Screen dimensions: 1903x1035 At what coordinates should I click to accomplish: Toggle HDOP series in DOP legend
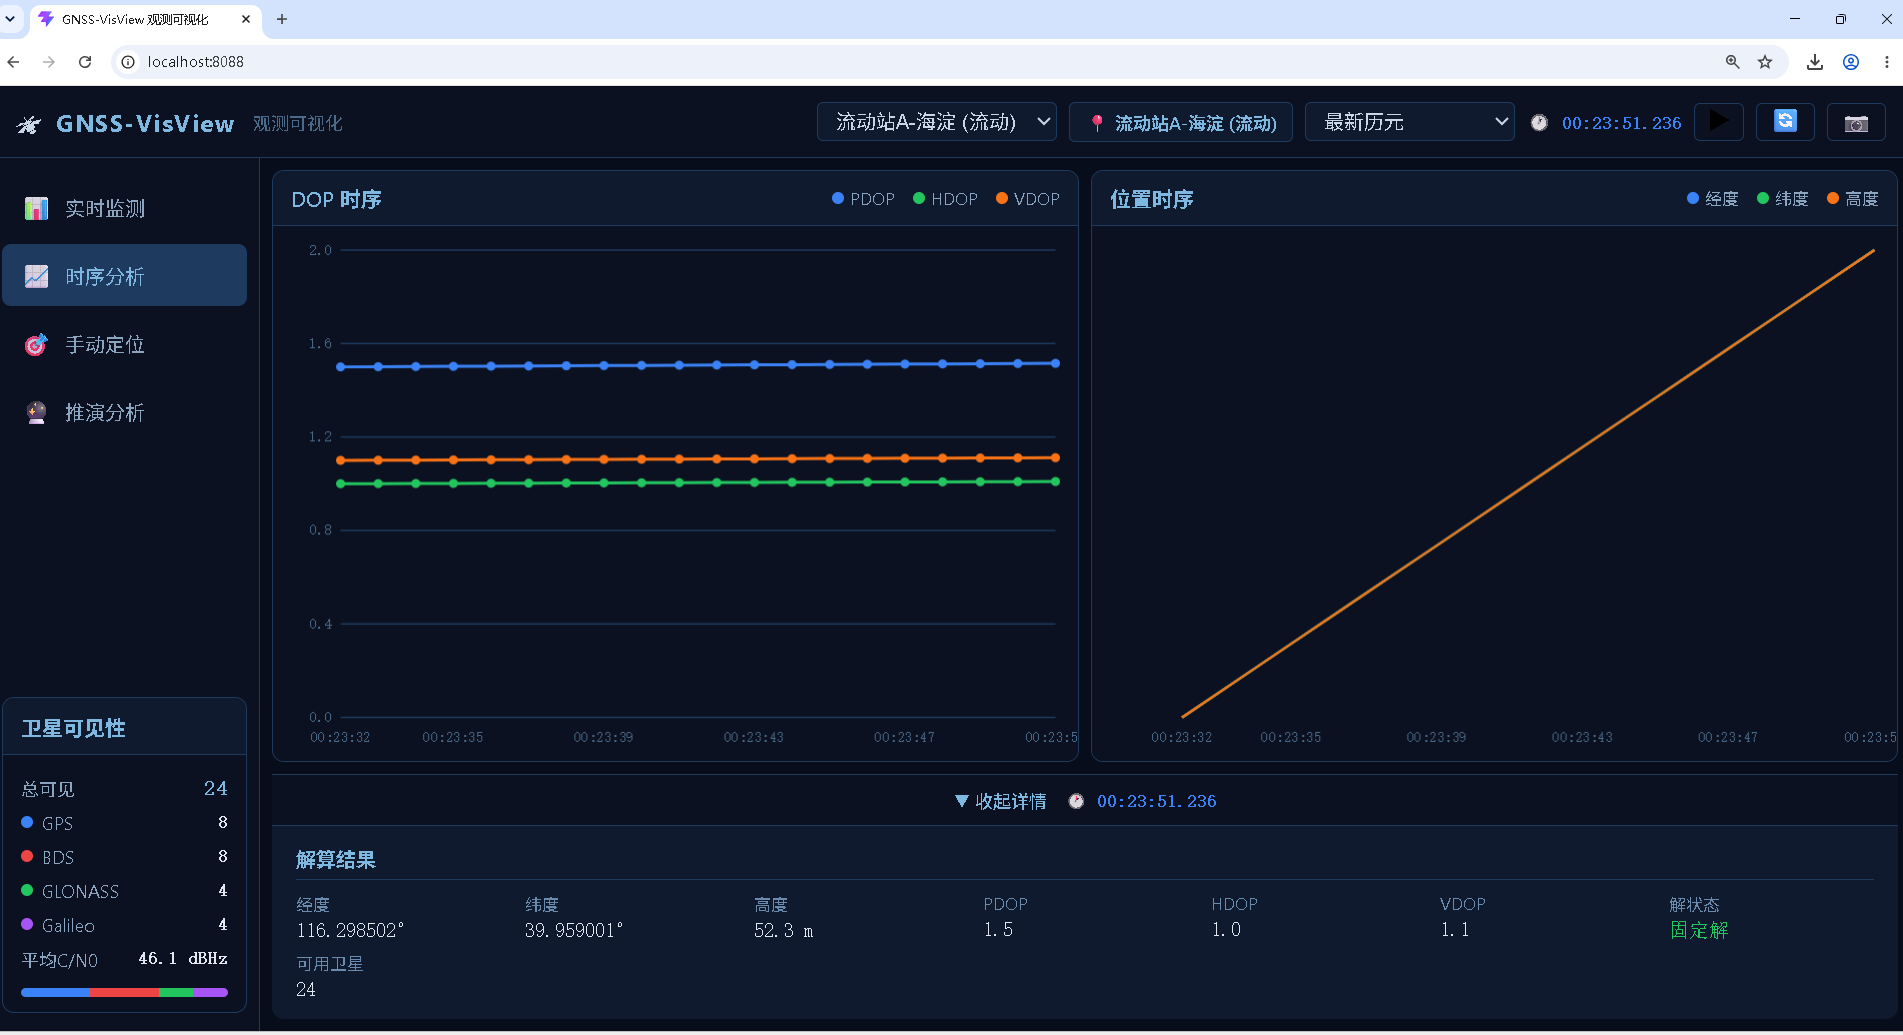pos(946,199)
